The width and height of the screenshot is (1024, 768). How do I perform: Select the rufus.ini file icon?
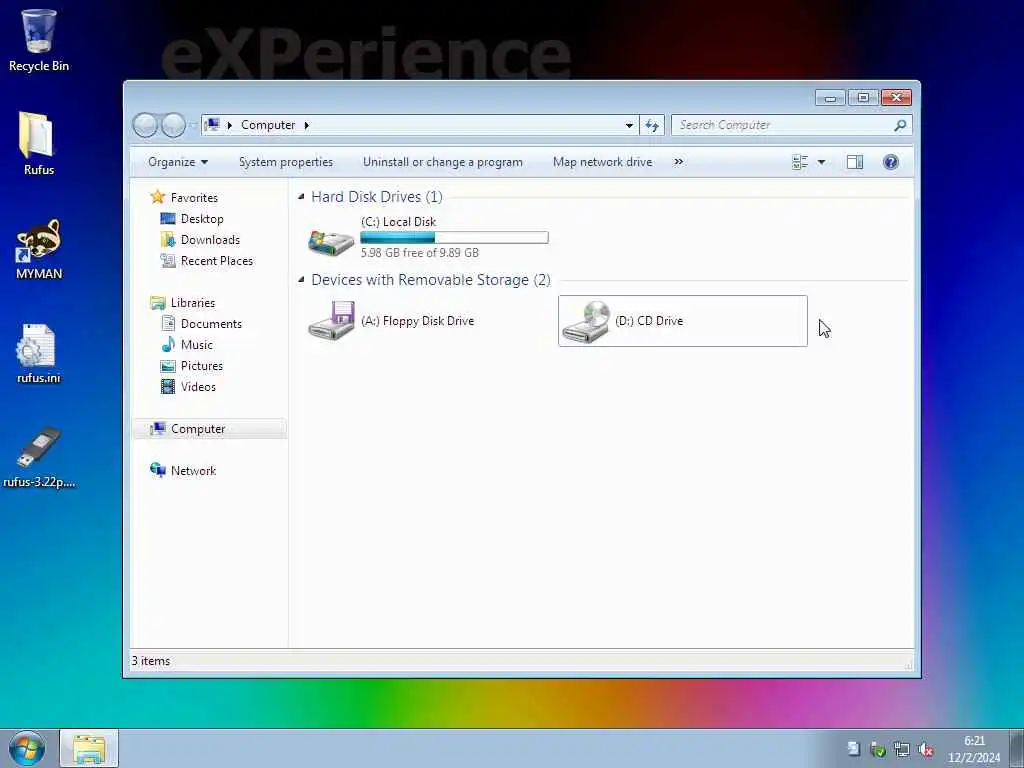click(x=37, y=345)
